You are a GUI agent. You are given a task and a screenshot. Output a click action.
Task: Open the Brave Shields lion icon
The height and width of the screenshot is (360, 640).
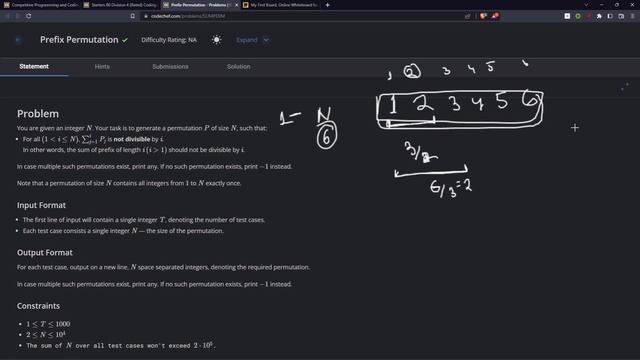pyautogui.click(x=483, y=16)
